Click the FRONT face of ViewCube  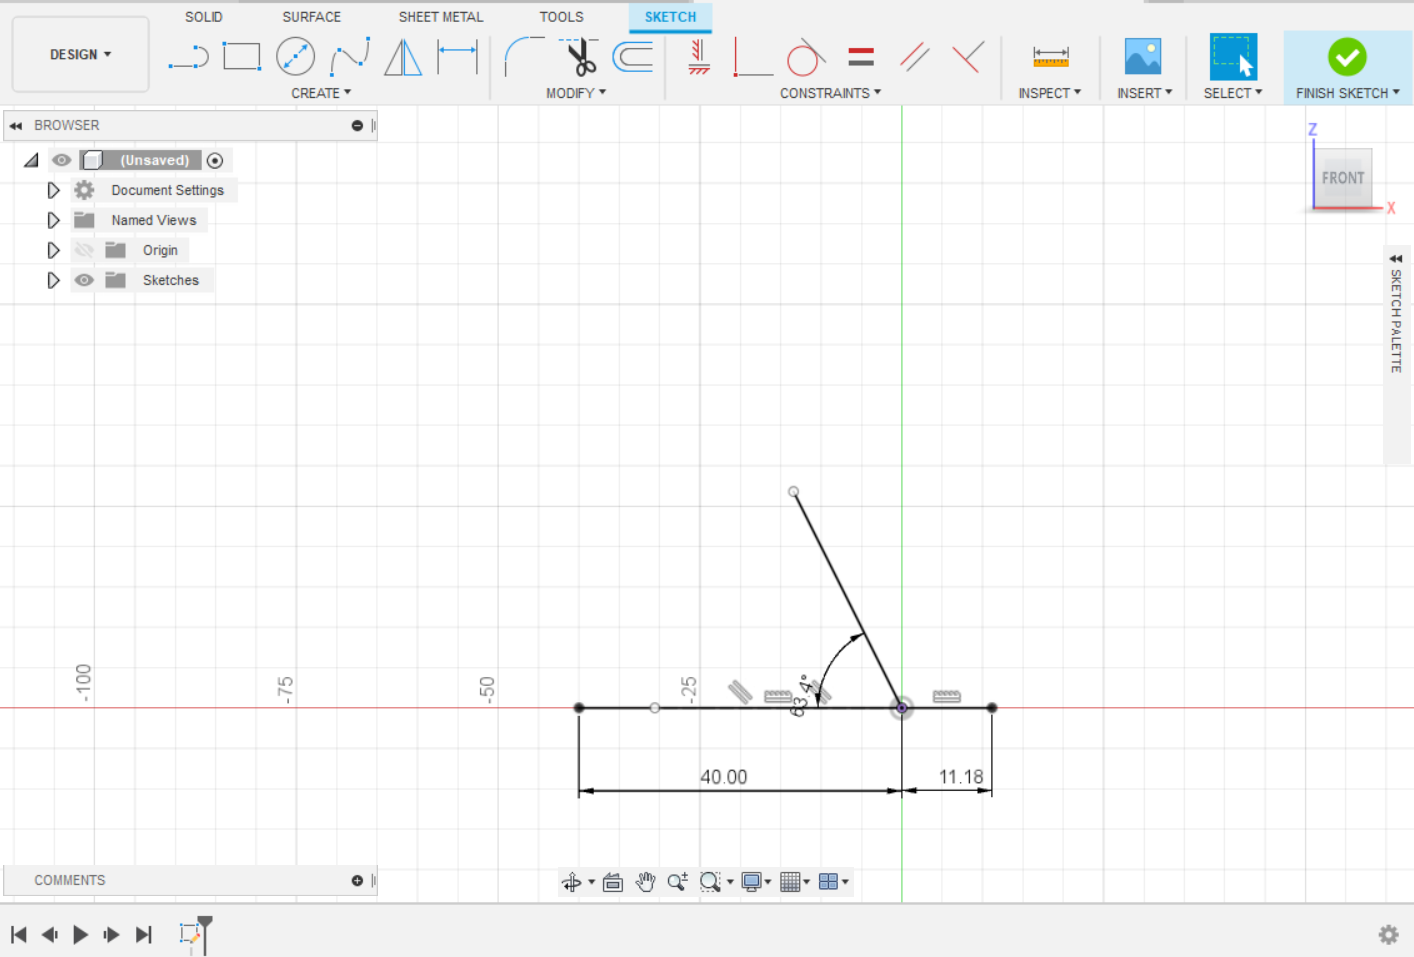(x=1343, y=178)
